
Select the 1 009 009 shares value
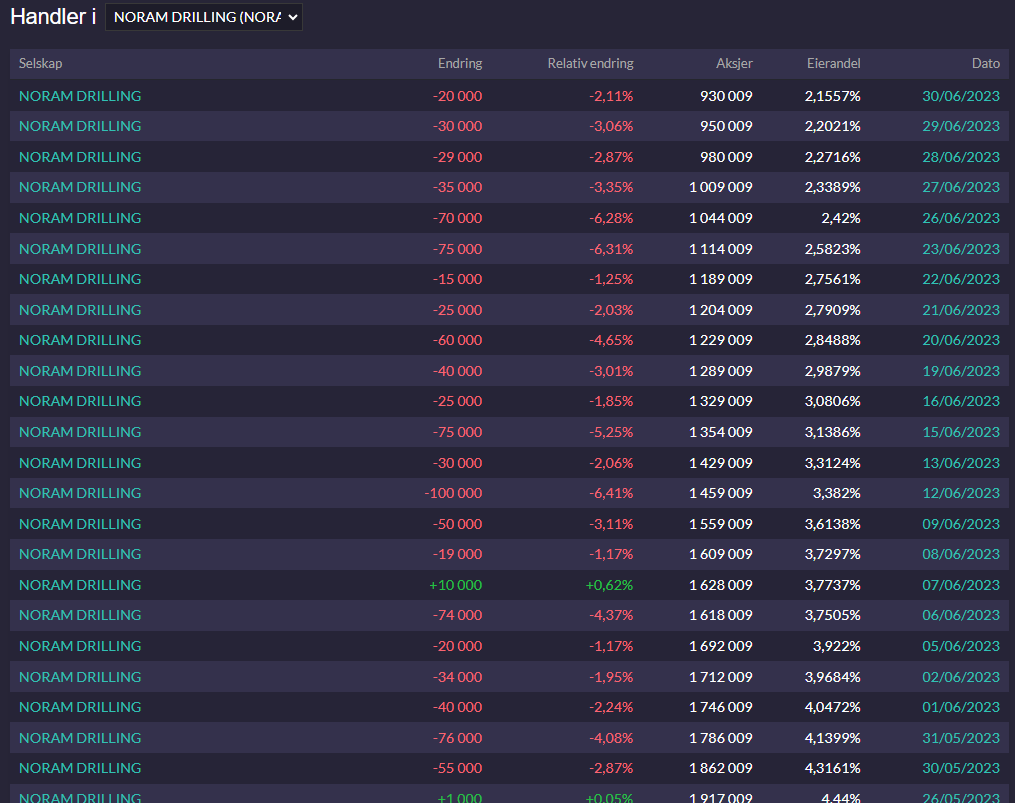[x=720, y=187]
